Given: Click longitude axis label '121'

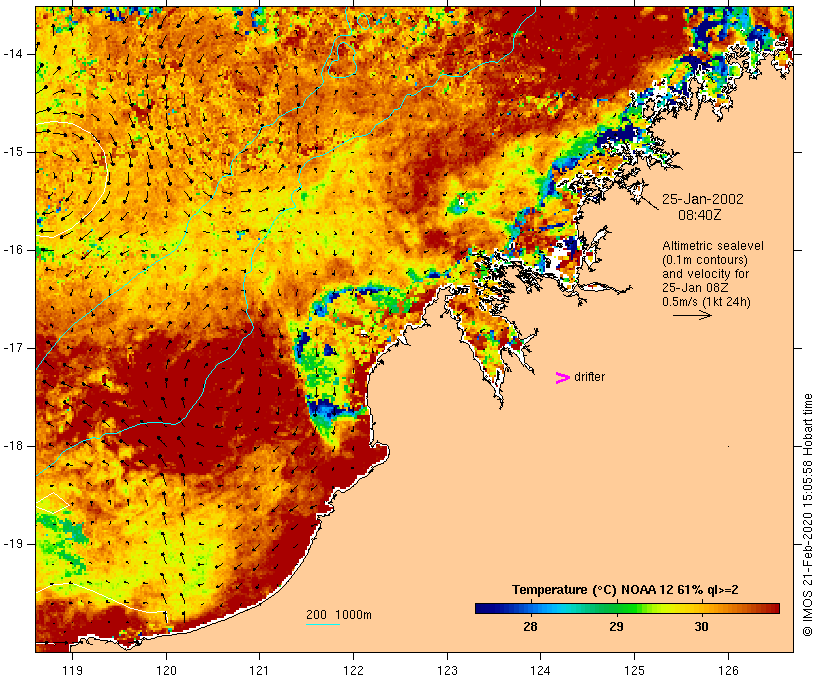Looking at the screenshot, I should pos(259,670).
